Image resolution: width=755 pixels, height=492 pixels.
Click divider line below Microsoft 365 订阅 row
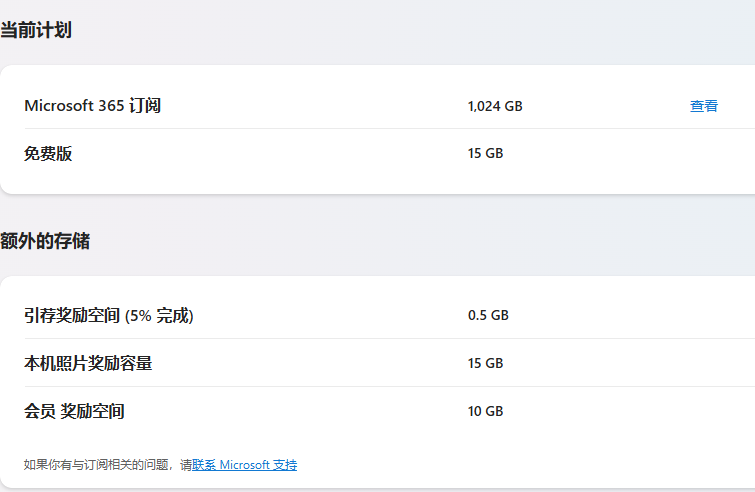pyautogui.click(x=390, y=129)
